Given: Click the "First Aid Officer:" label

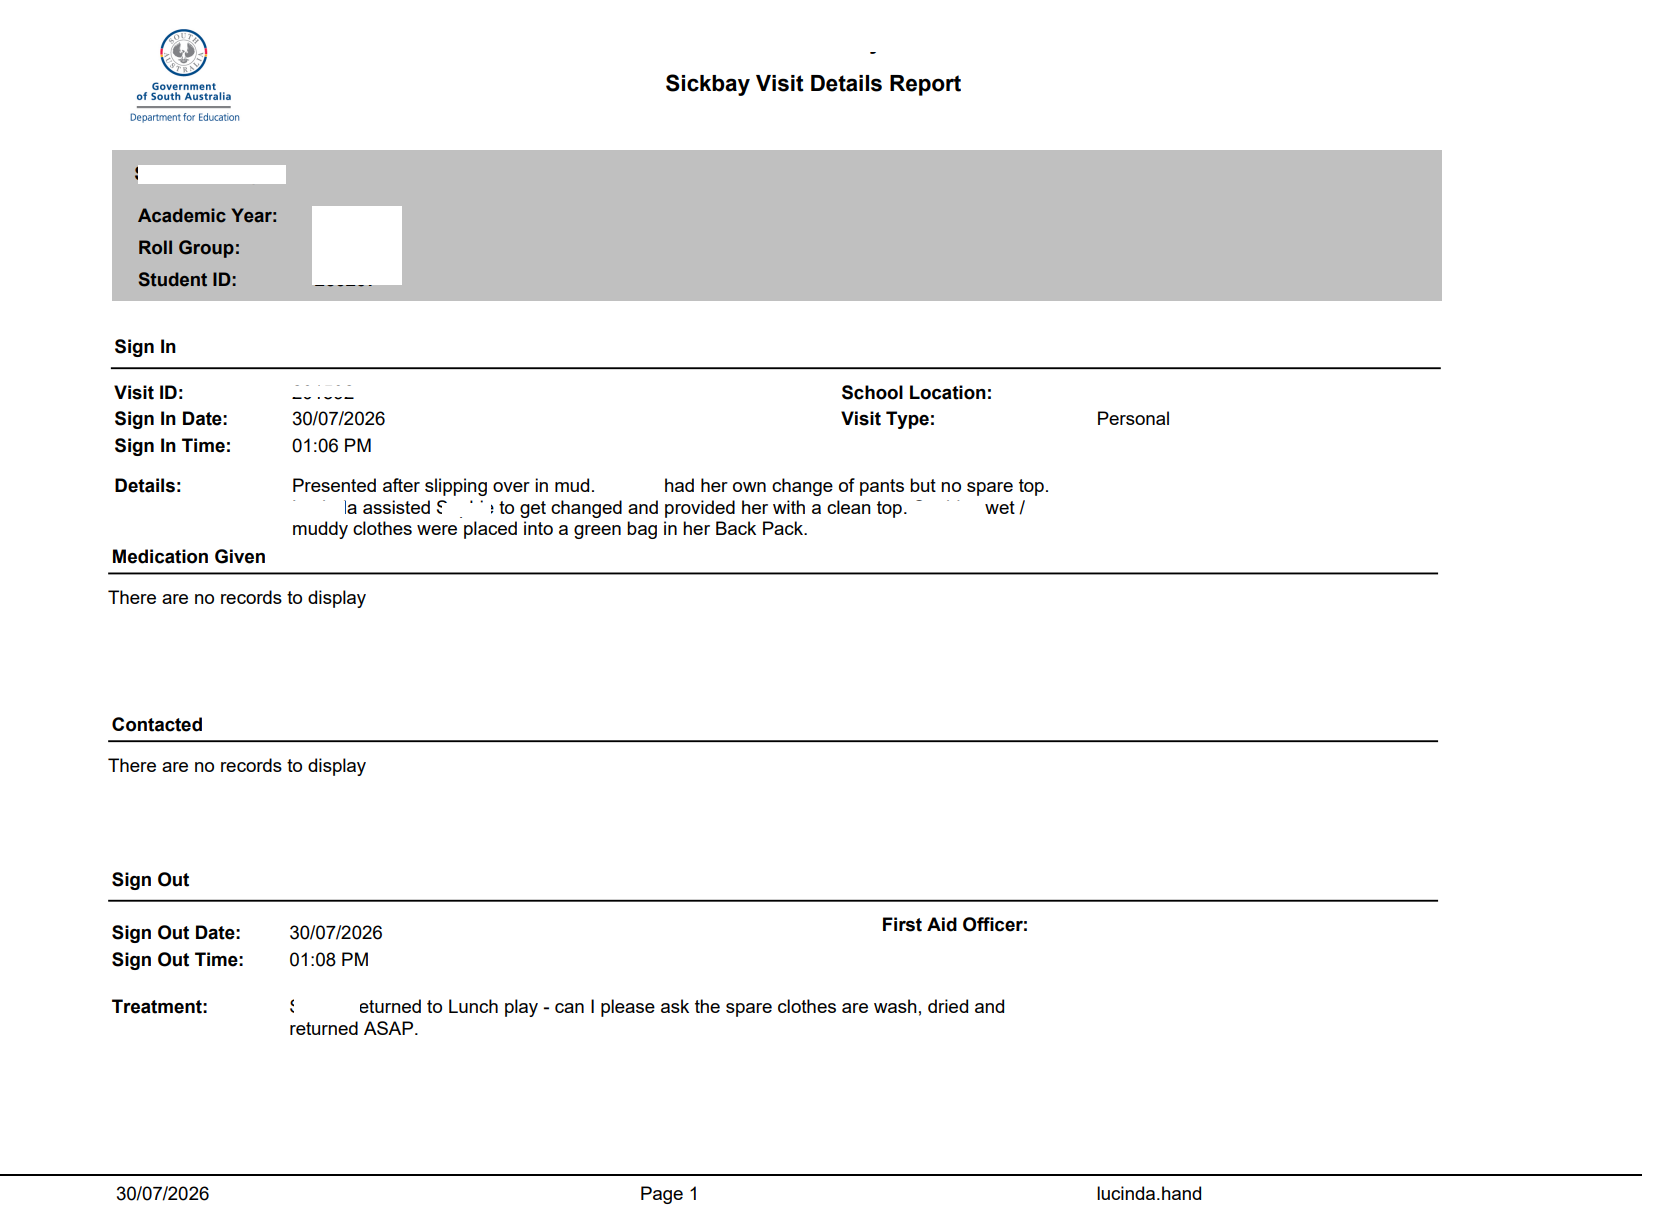Looking at the screenshot, I should [x=955, y=925].
